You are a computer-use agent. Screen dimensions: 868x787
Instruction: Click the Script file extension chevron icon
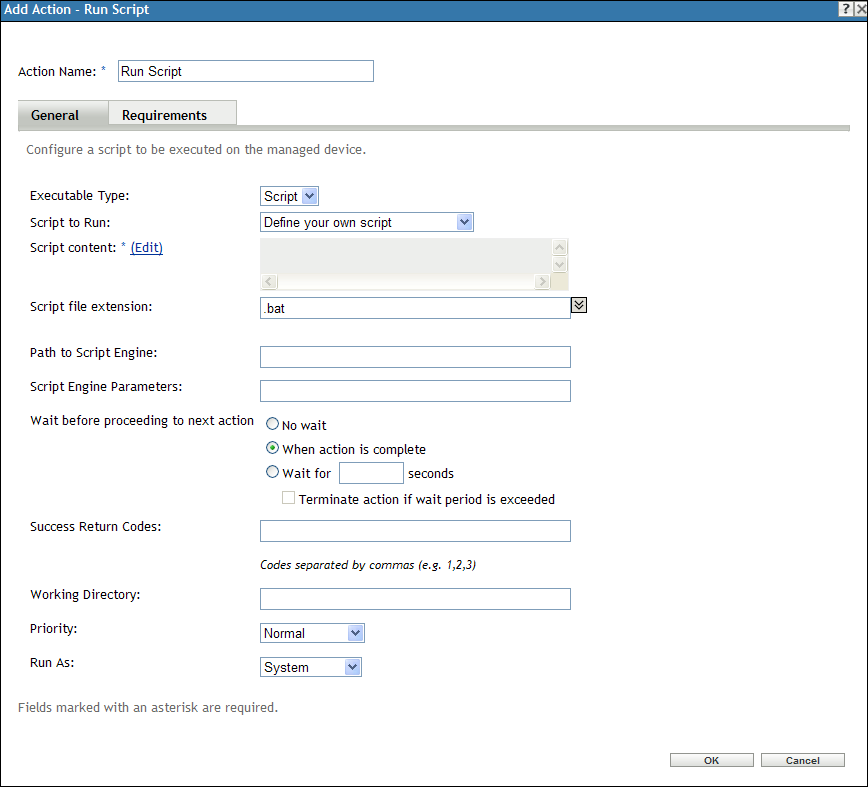point(578,304)
